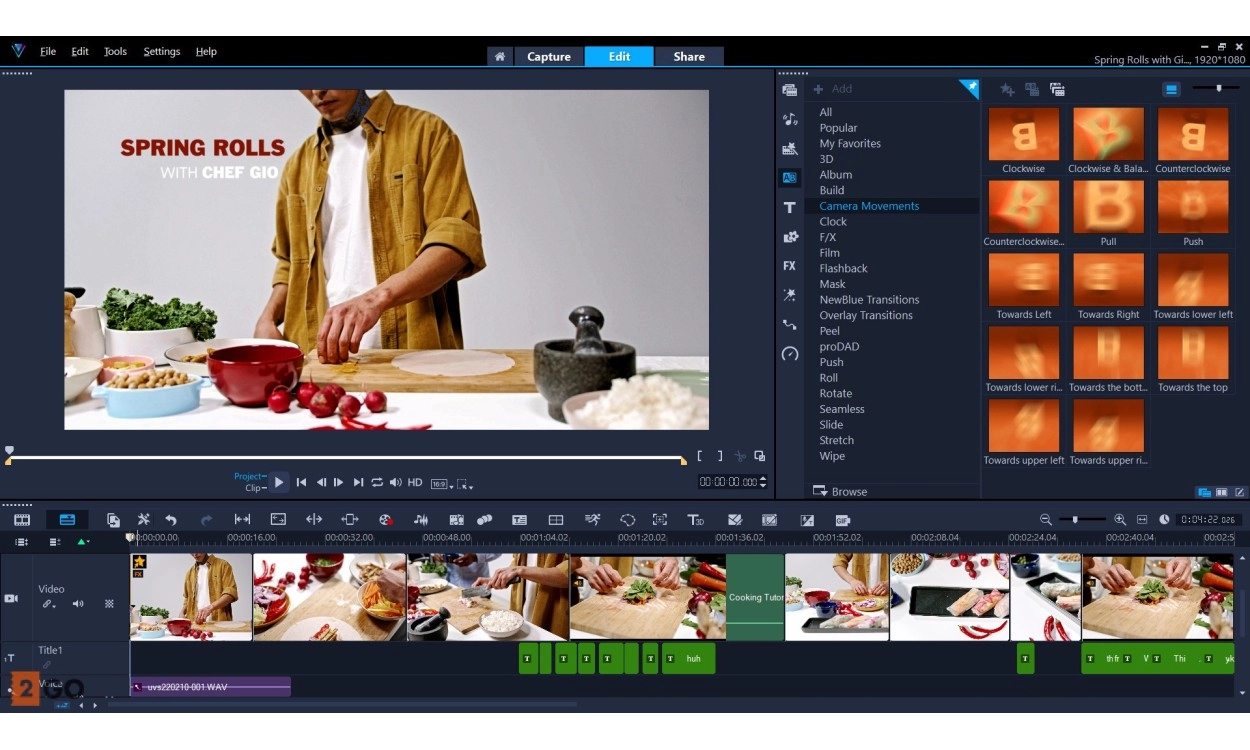Open the Motion path library icon
1250x750 pixels.
[x=790, y=325]
